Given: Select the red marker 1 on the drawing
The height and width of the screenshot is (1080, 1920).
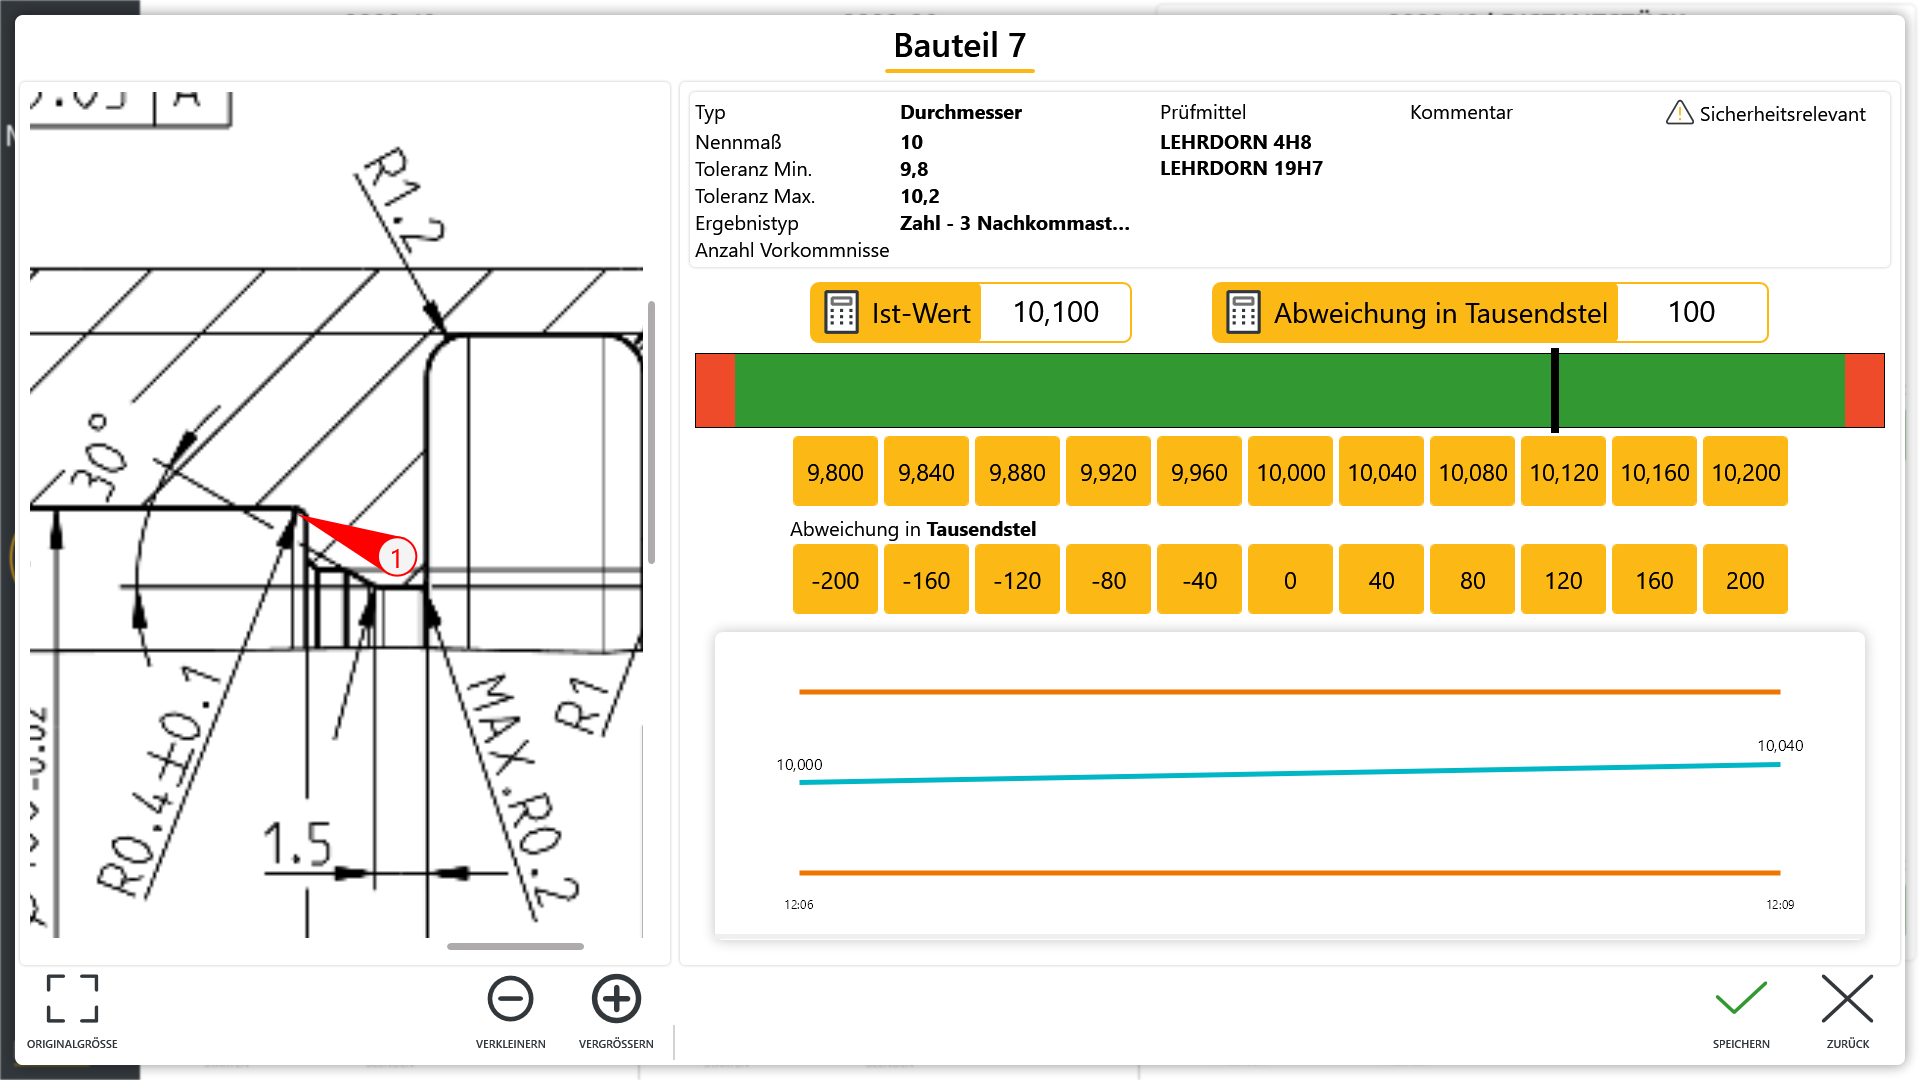Looking at the screenshot, I should pyautogui.click(x=396, y=557).
